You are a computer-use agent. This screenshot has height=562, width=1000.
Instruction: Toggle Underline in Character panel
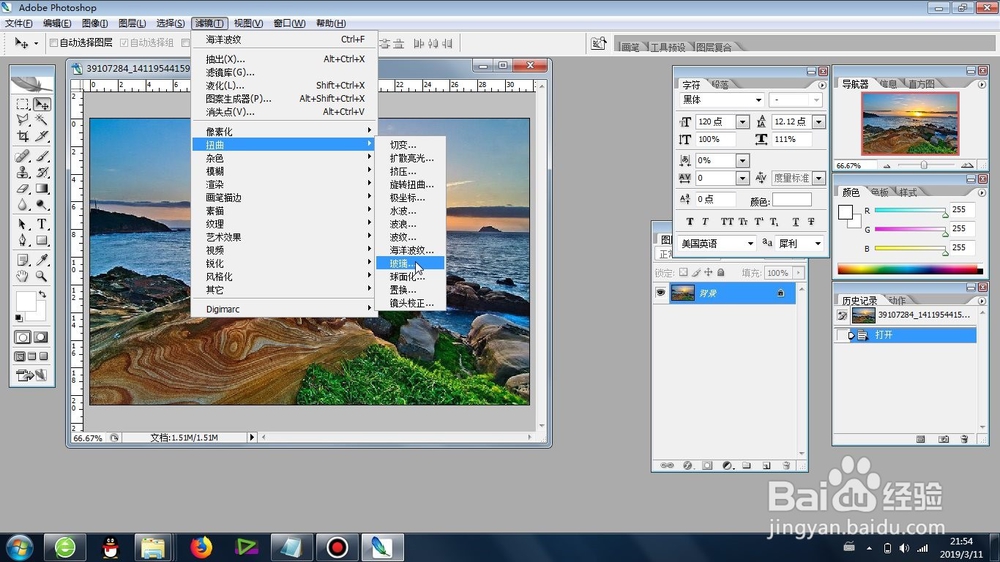(795, 221)
